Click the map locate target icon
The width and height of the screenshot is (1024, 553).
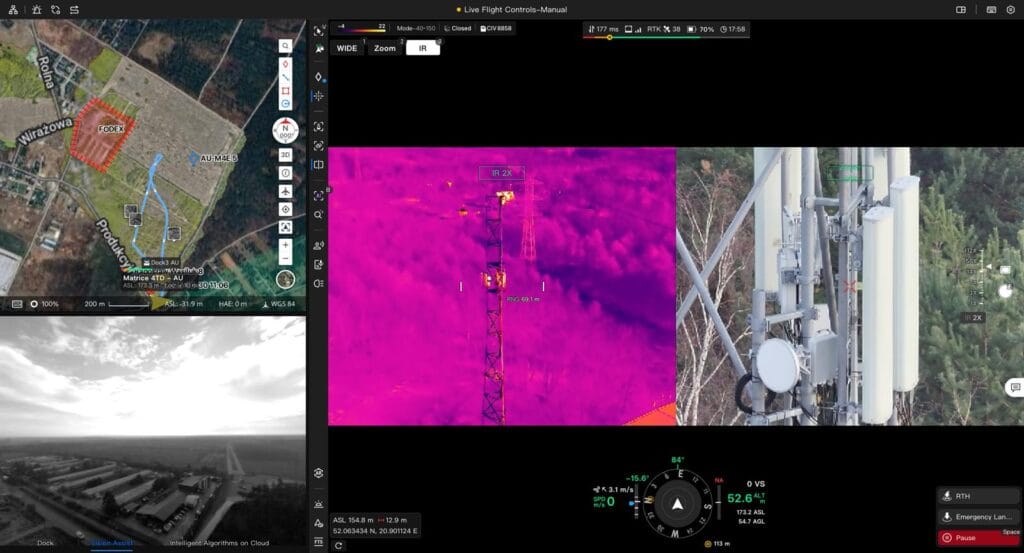285,209
